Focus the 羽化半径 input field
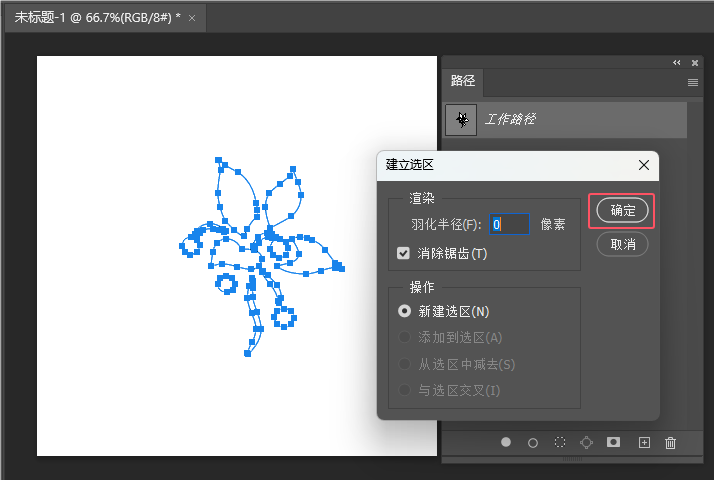The height and width of the screenshot is (480, 714). click(x=509, y=224)
